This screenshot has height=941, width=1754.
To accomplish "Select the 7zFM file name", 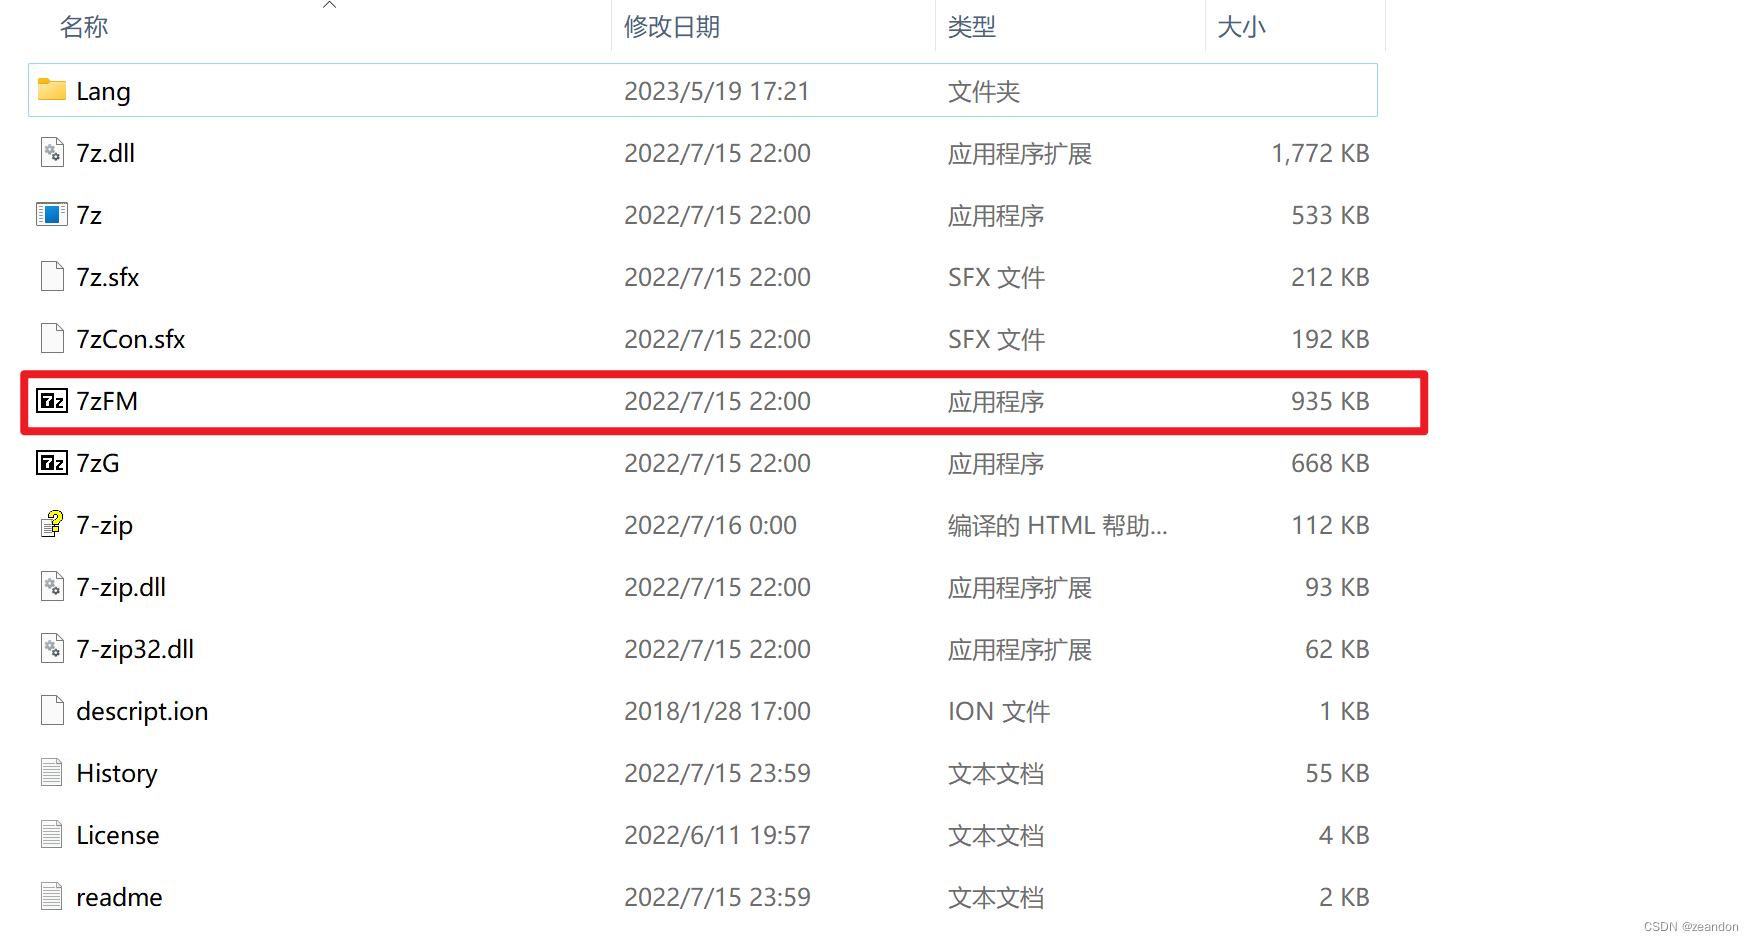I will pos(107,401).
